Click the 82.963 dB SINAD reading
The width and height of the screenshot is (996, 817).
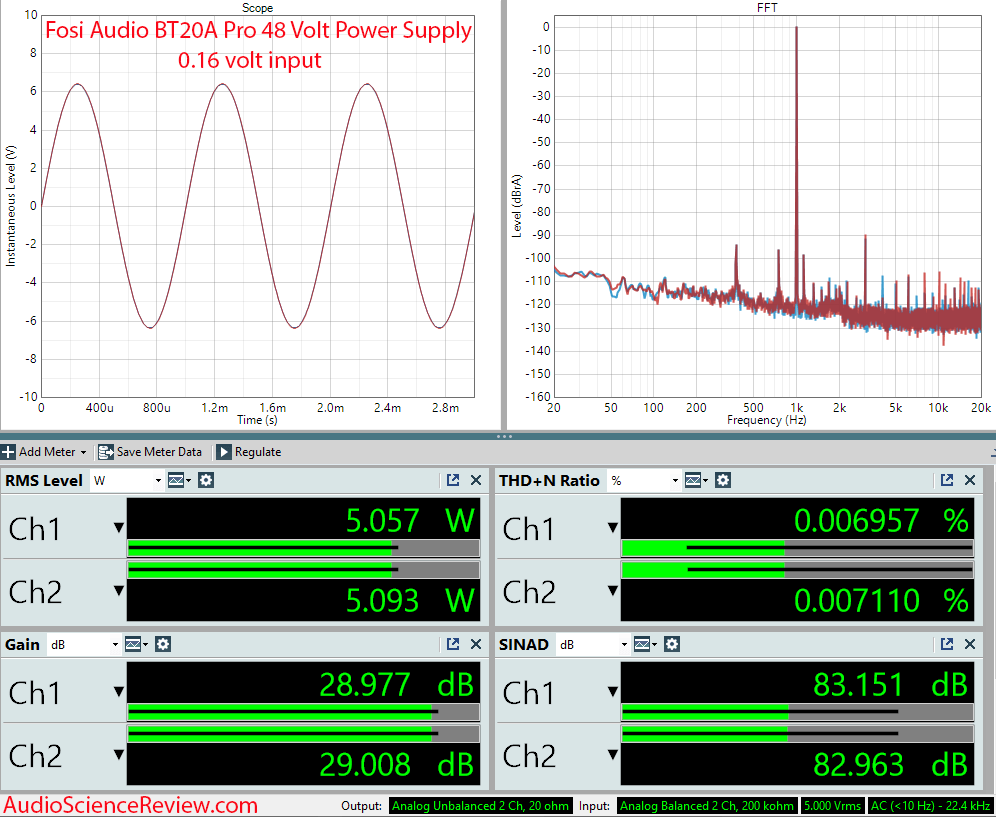[x=891, y=764]
